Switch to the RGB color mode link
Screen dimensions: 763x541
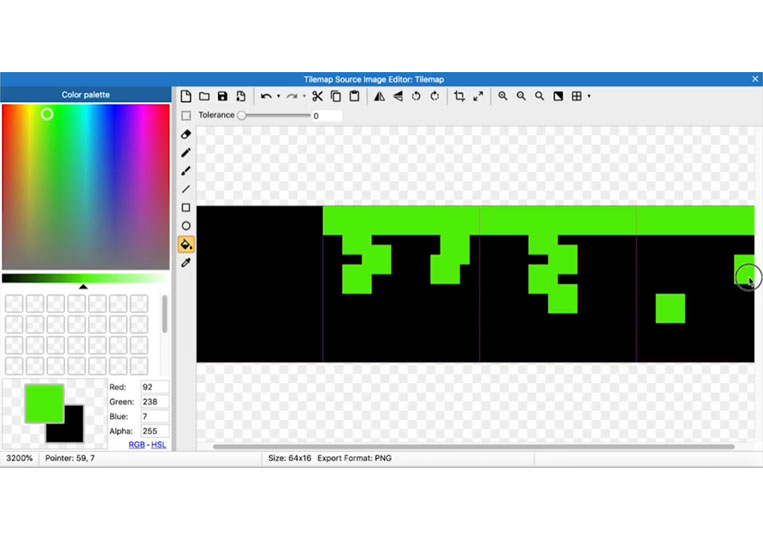tap(136, 445)
